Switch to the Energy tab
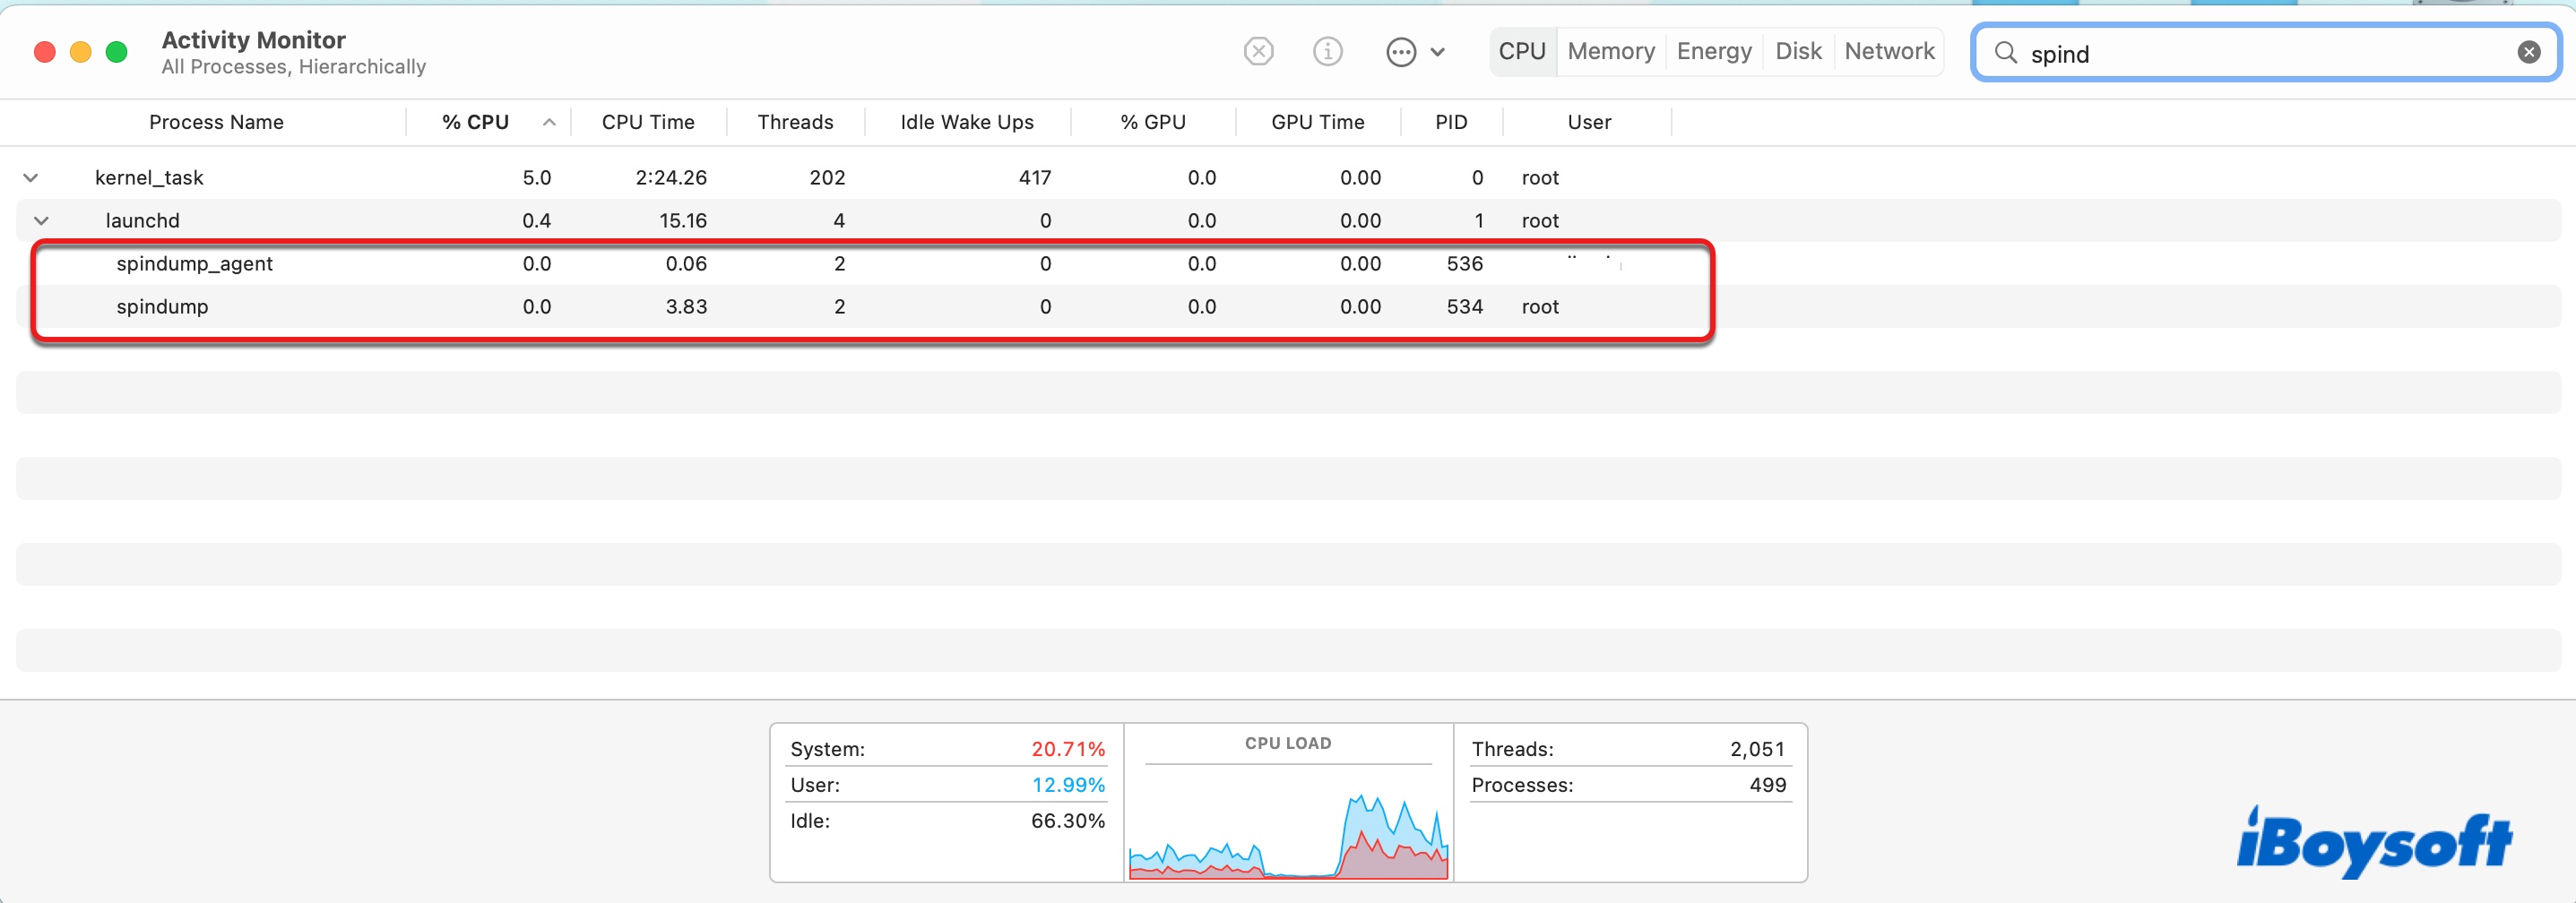The image size is (2576, 903). tap(1714, 51)
